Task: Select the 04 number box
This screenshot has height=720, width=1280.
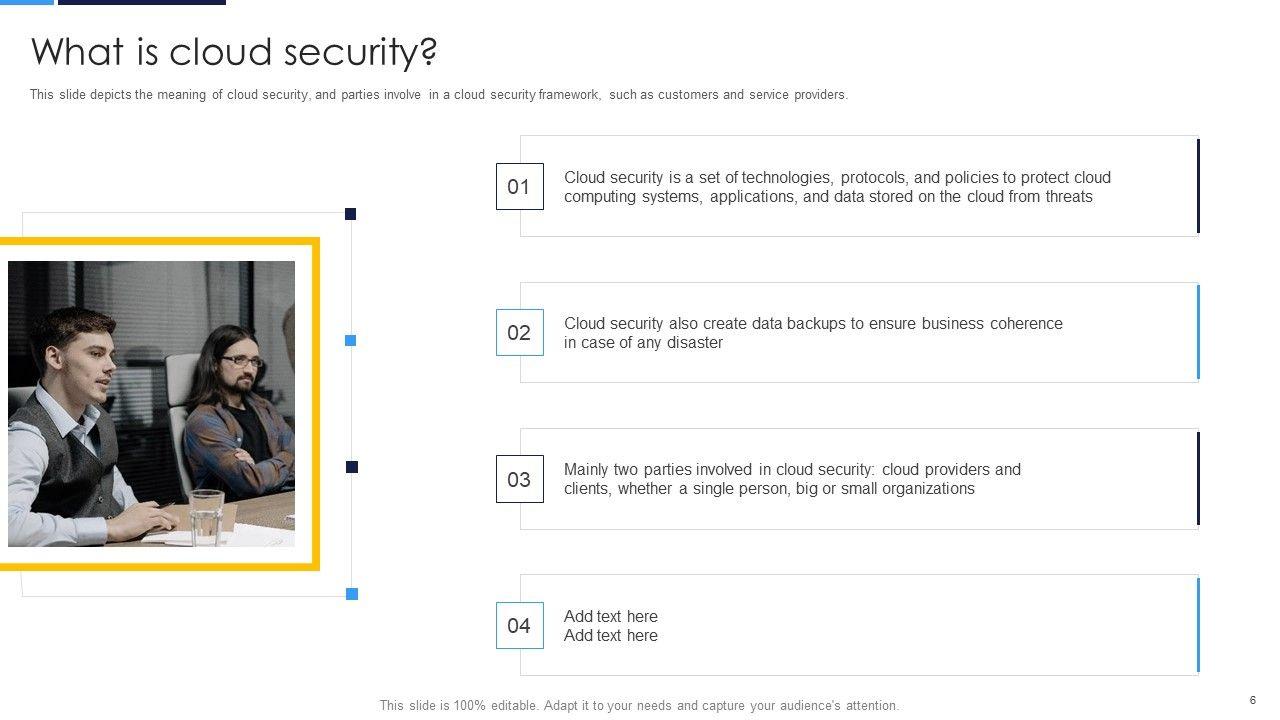Action: tap(519, 625)
